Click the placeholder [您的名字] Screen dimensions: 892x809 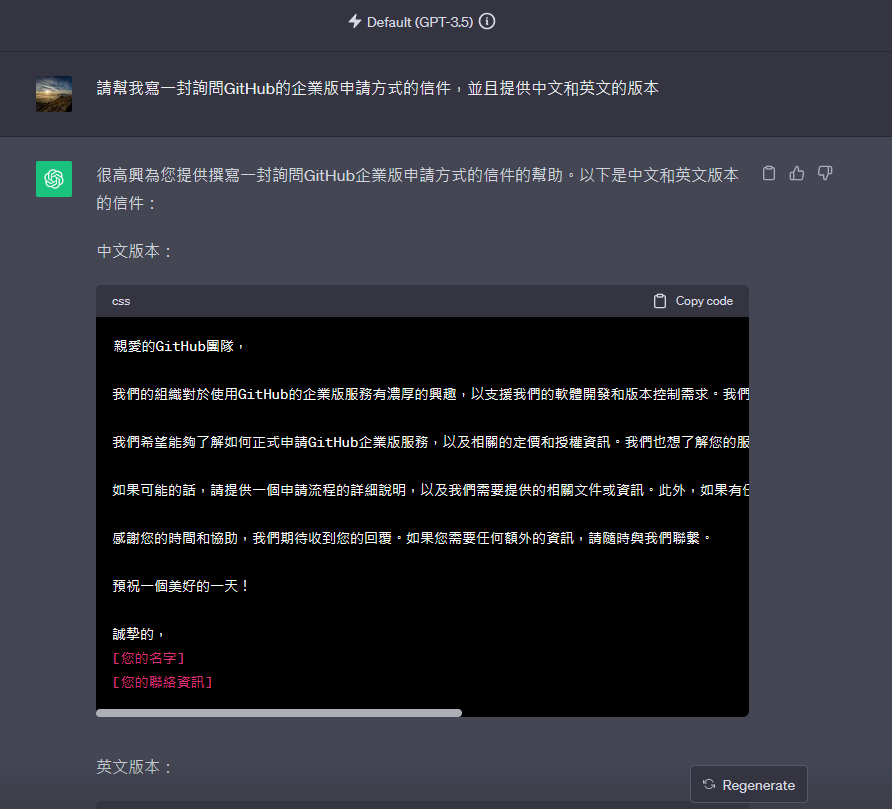tap(149, 658)
